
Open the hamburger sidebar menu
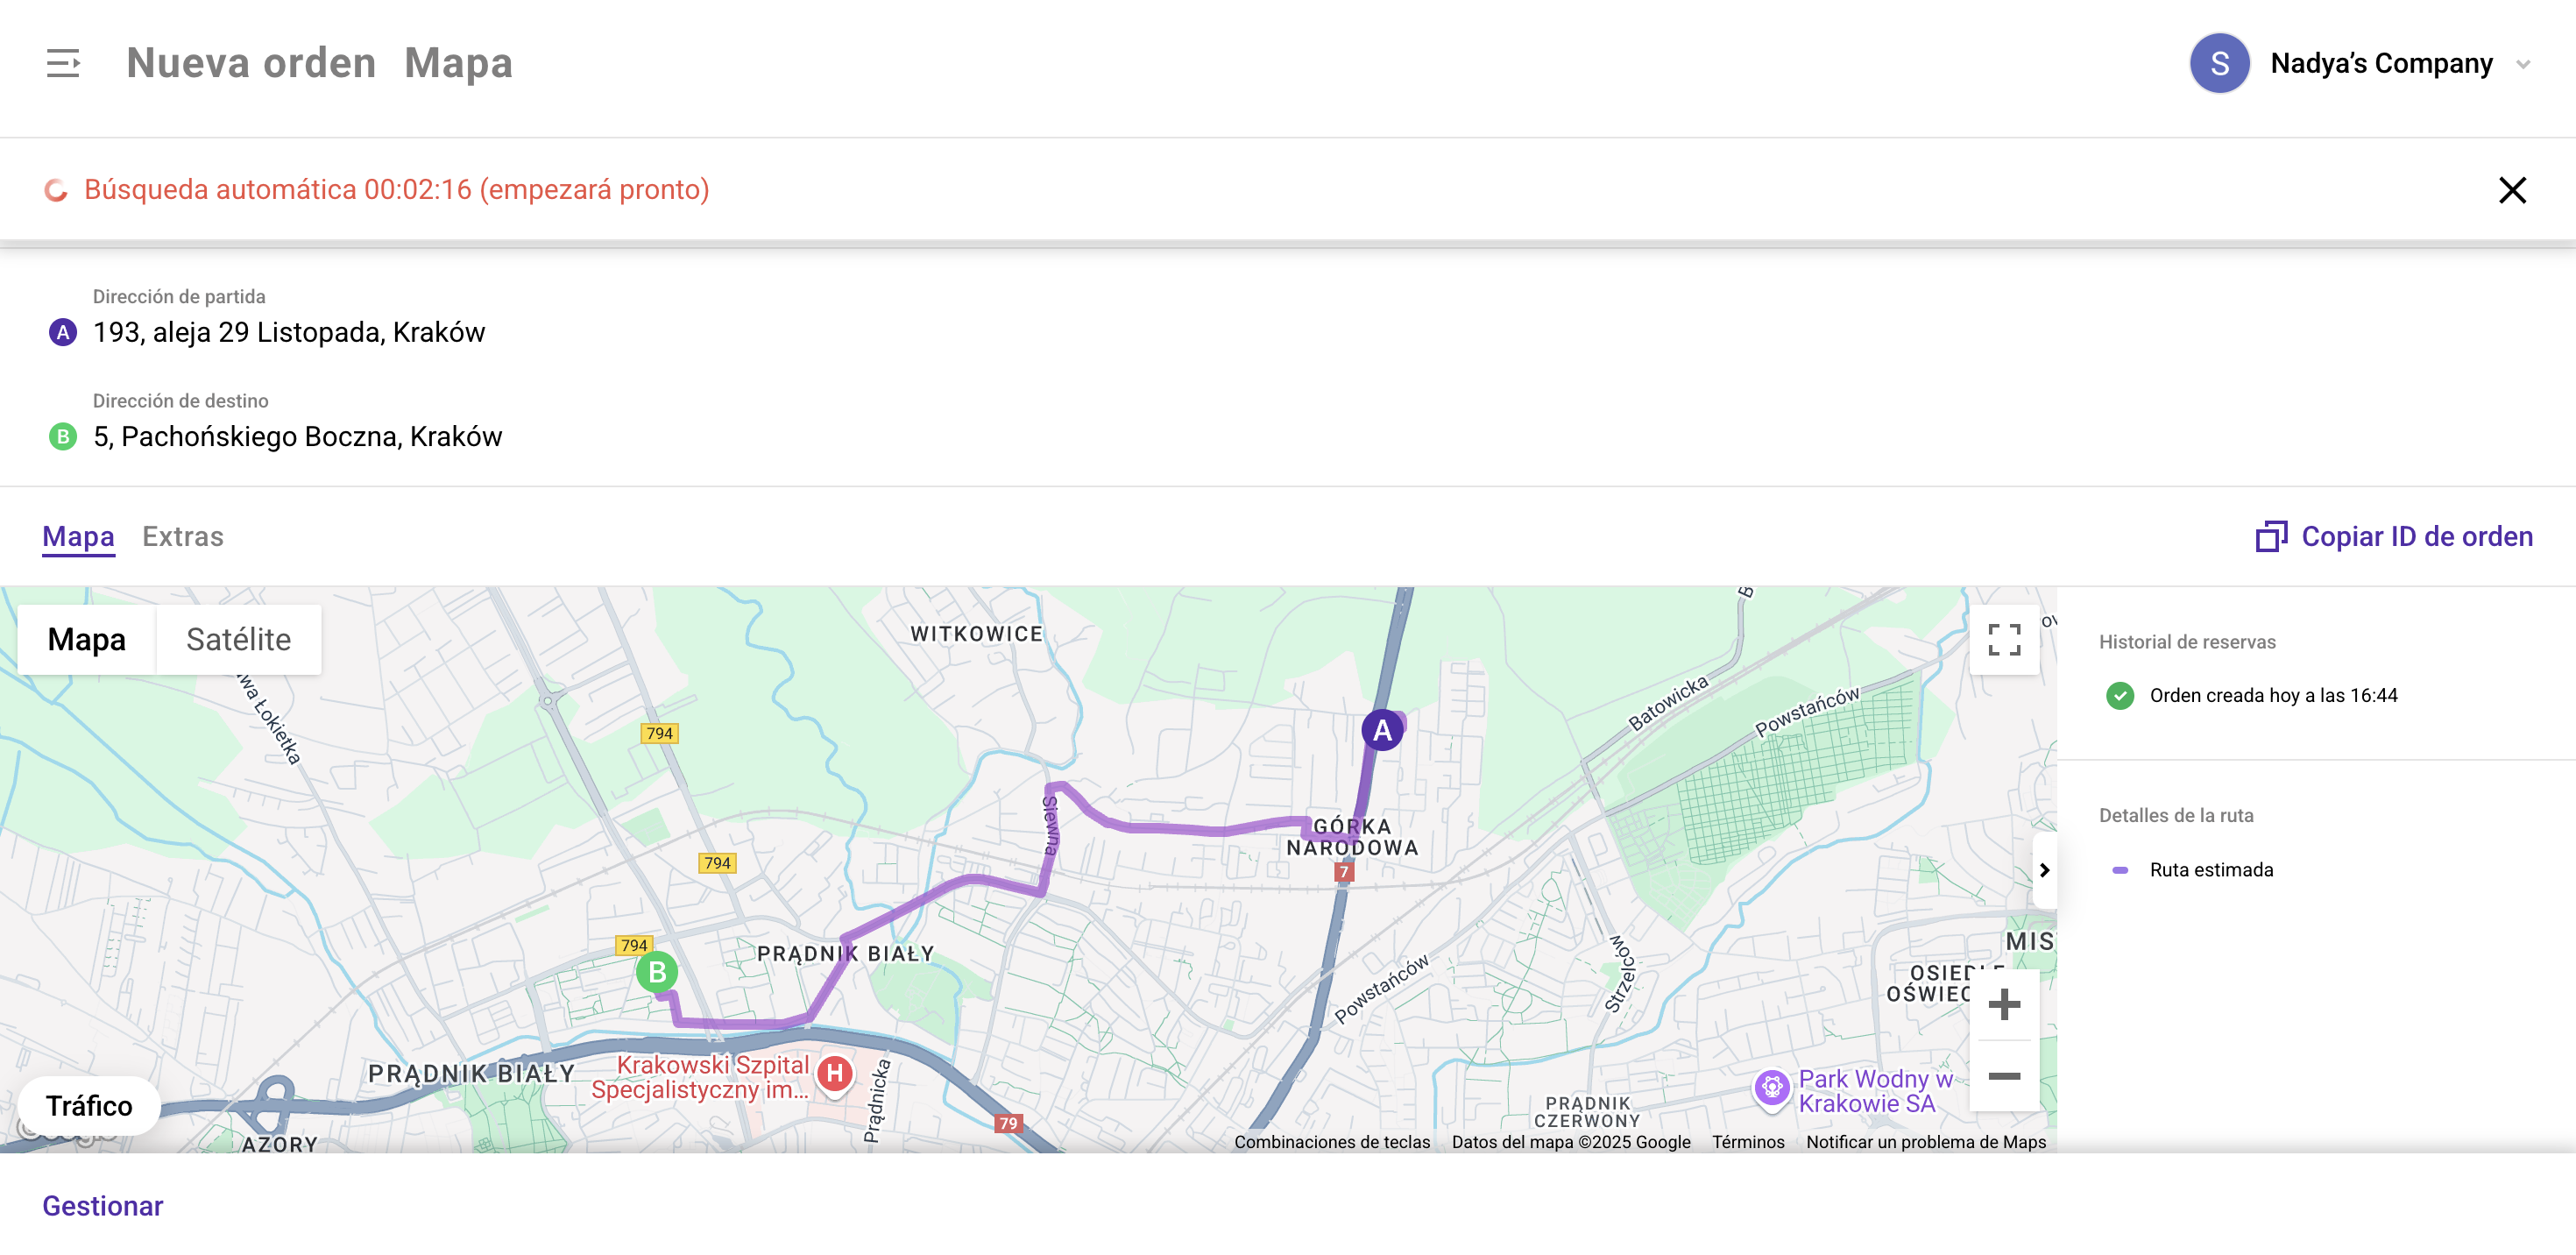pyautogui.click(x=63, y=63)
